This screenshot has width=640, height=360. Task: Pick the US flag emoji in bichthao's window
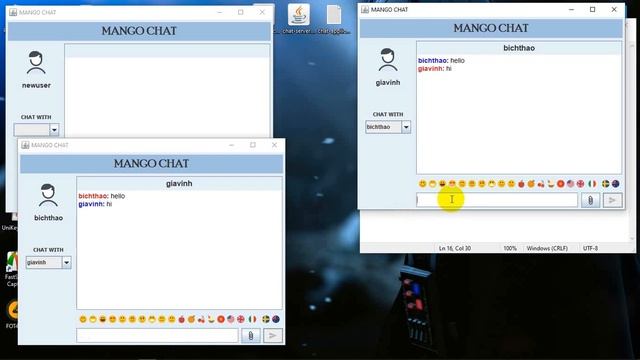(231, 319)
